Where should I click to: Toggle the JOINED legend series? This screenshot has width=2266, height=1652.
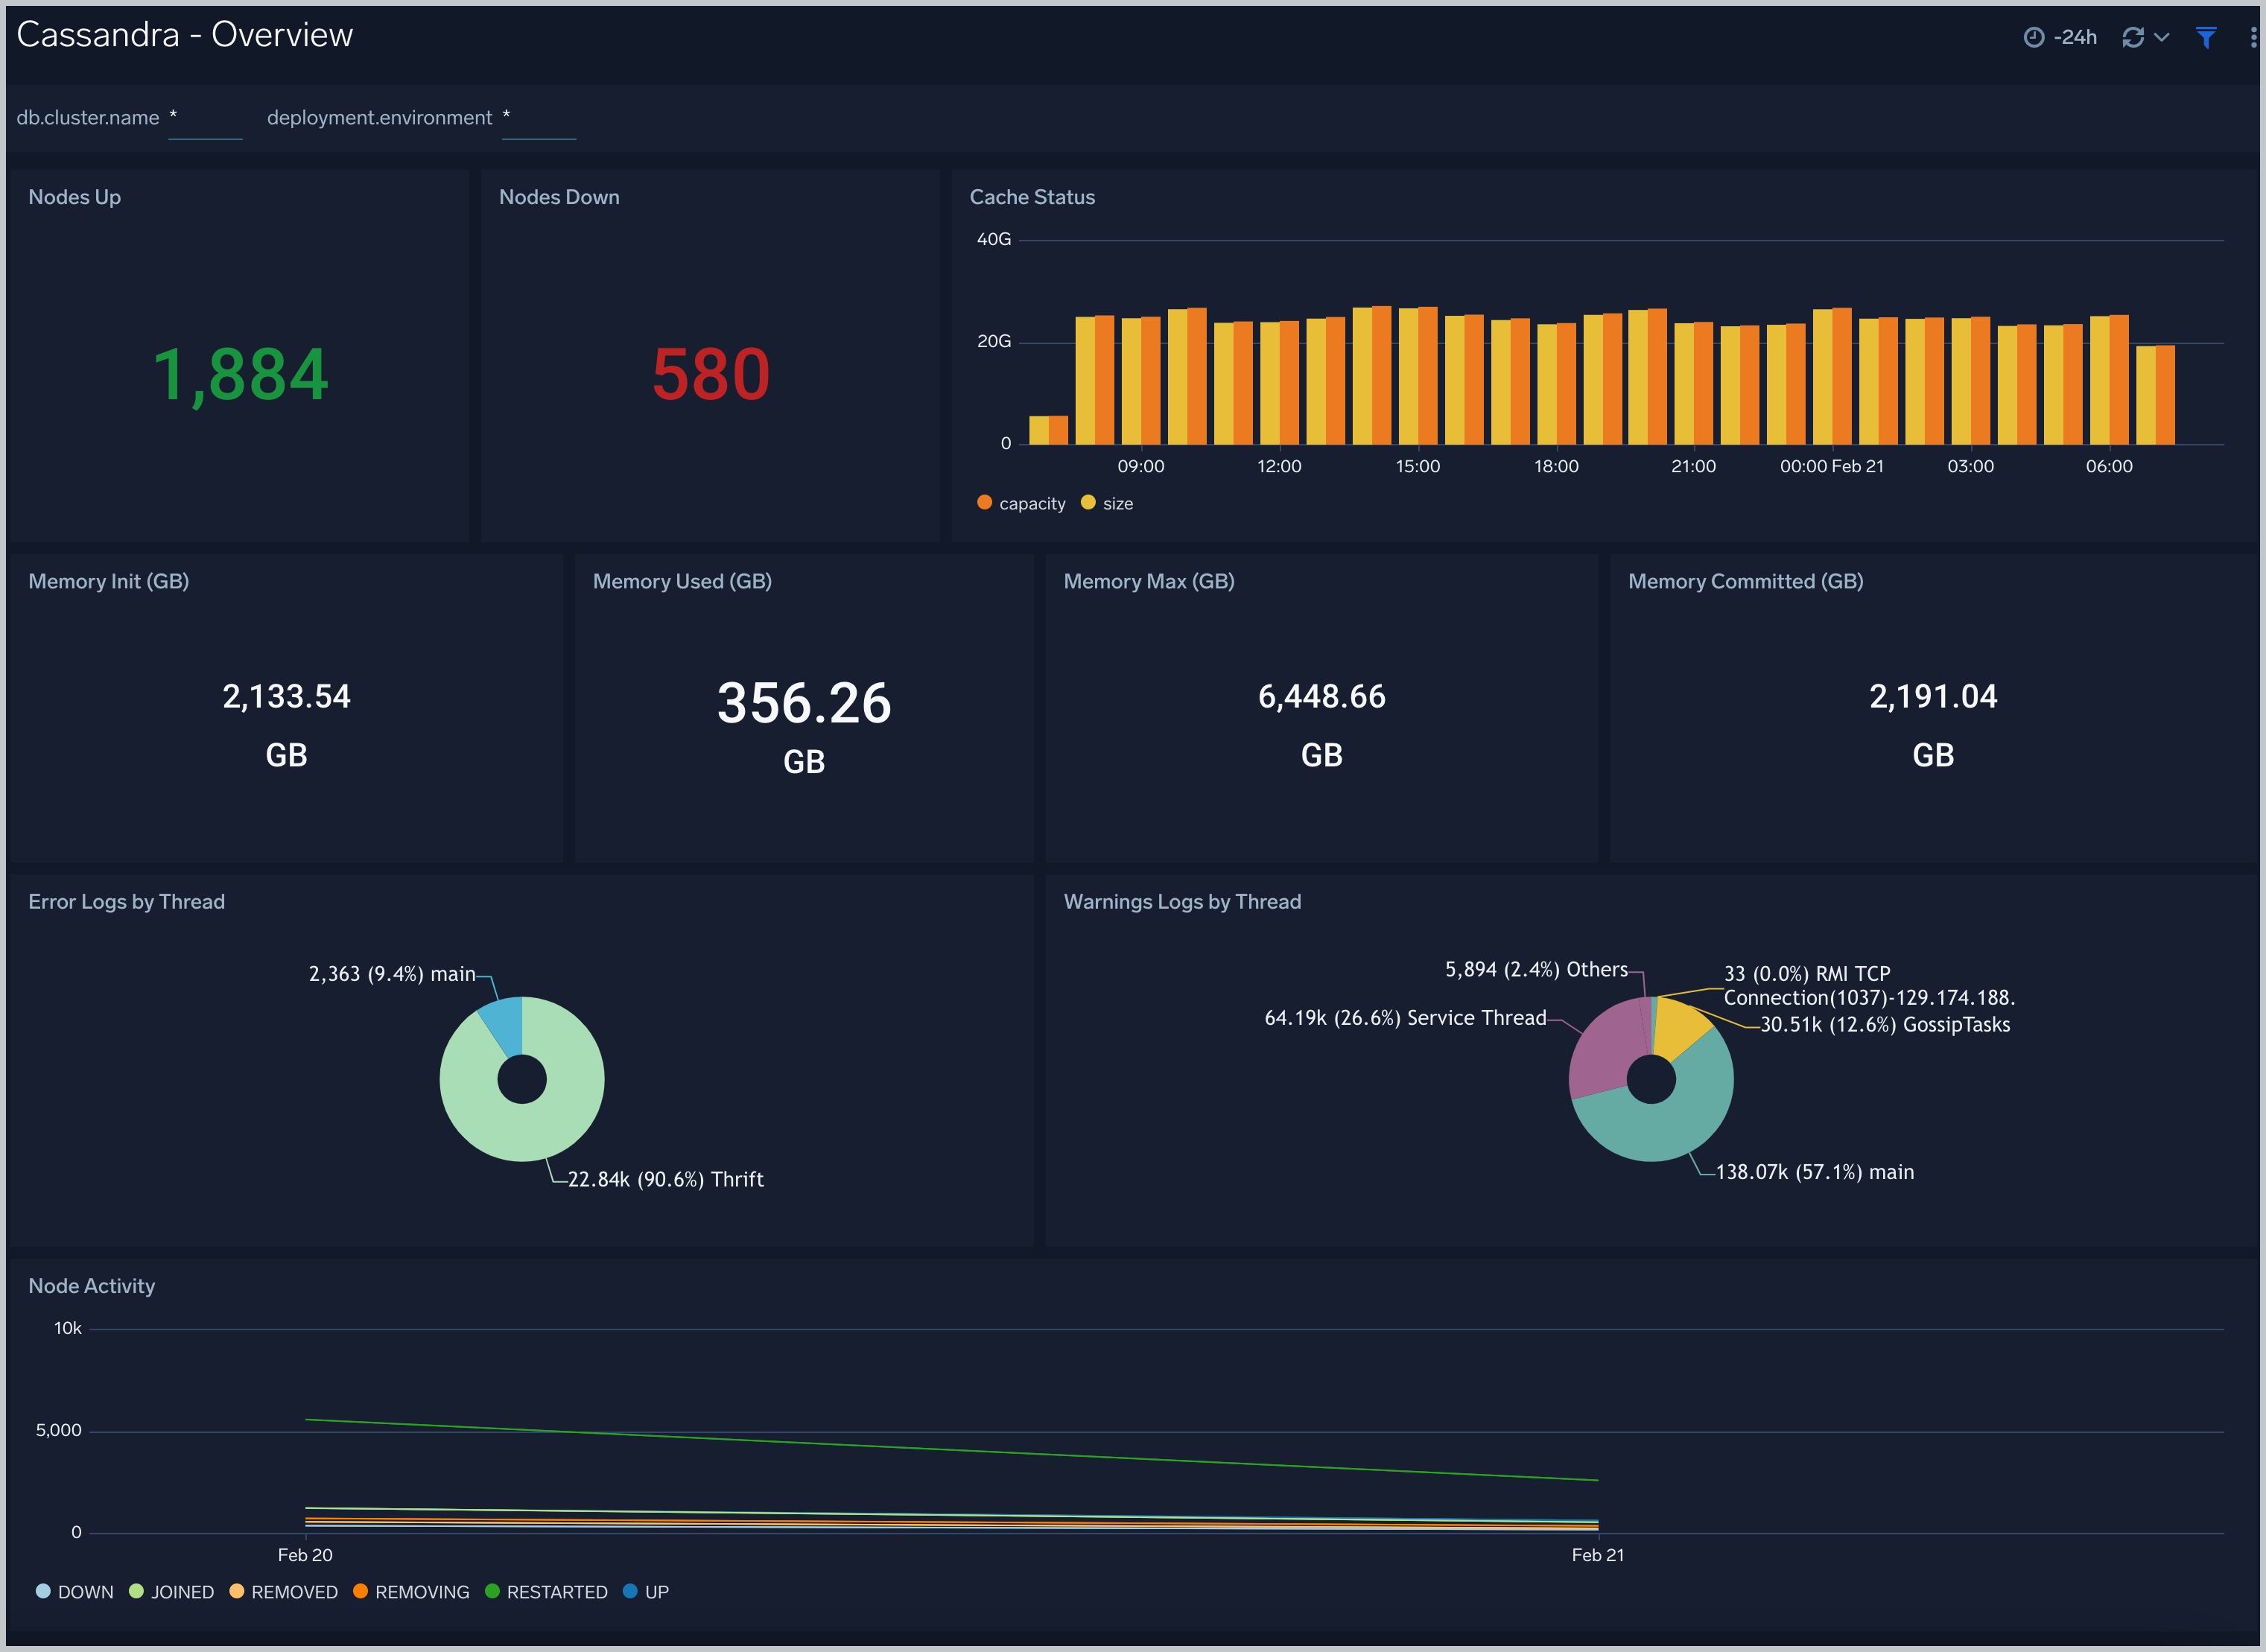172,1591
